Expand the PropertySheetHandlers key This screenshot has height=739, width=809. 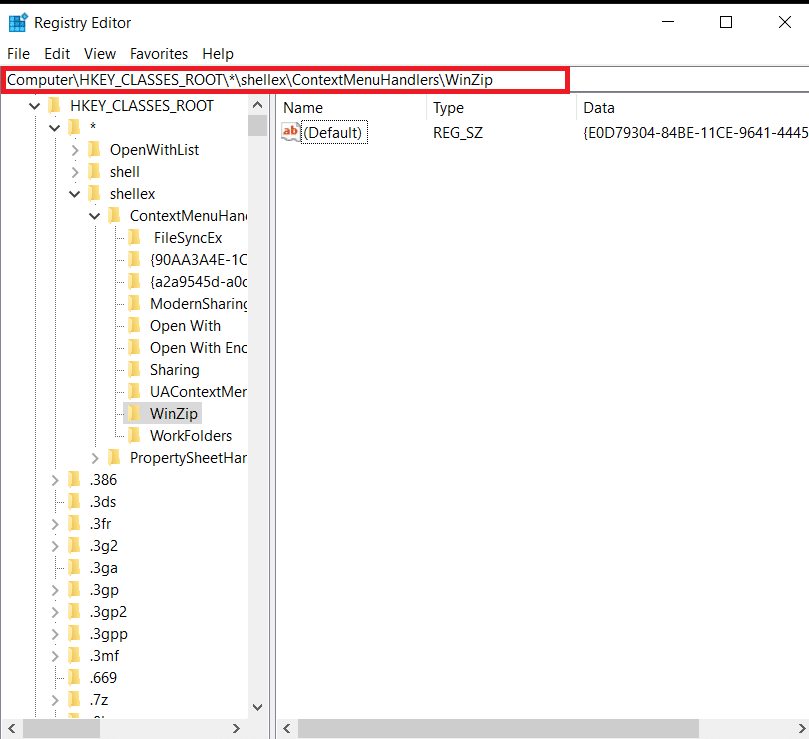(x=95, y=458)
